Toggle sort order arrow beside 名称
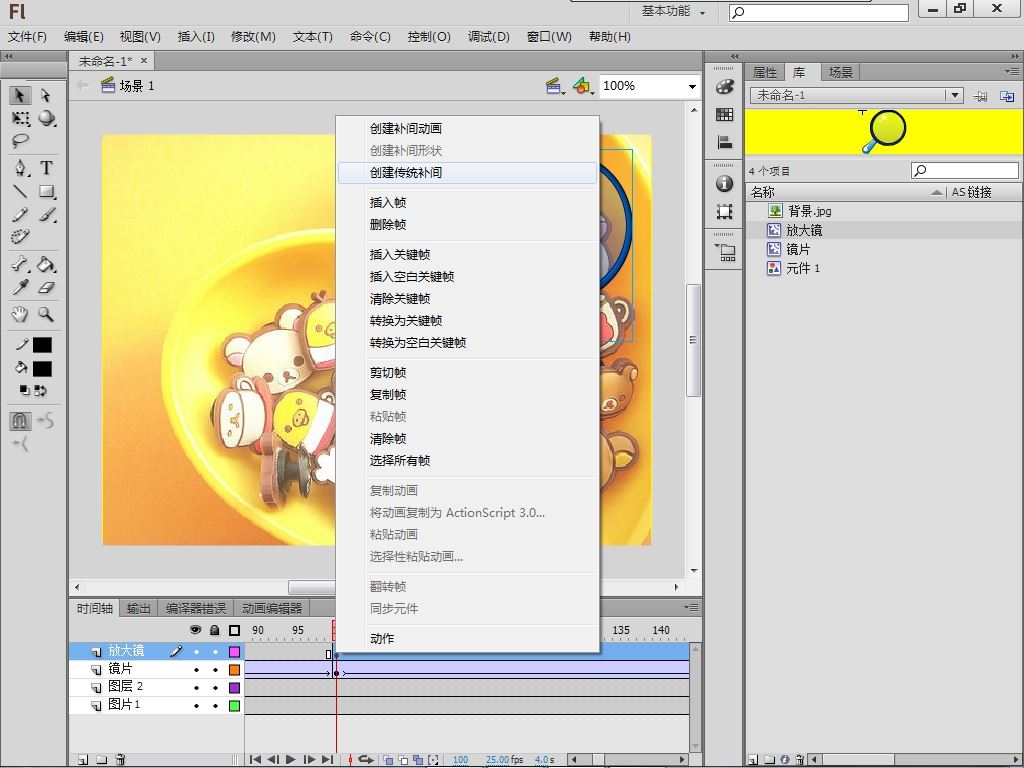Screen dimensions: 1024x768 tap(937, 192)
